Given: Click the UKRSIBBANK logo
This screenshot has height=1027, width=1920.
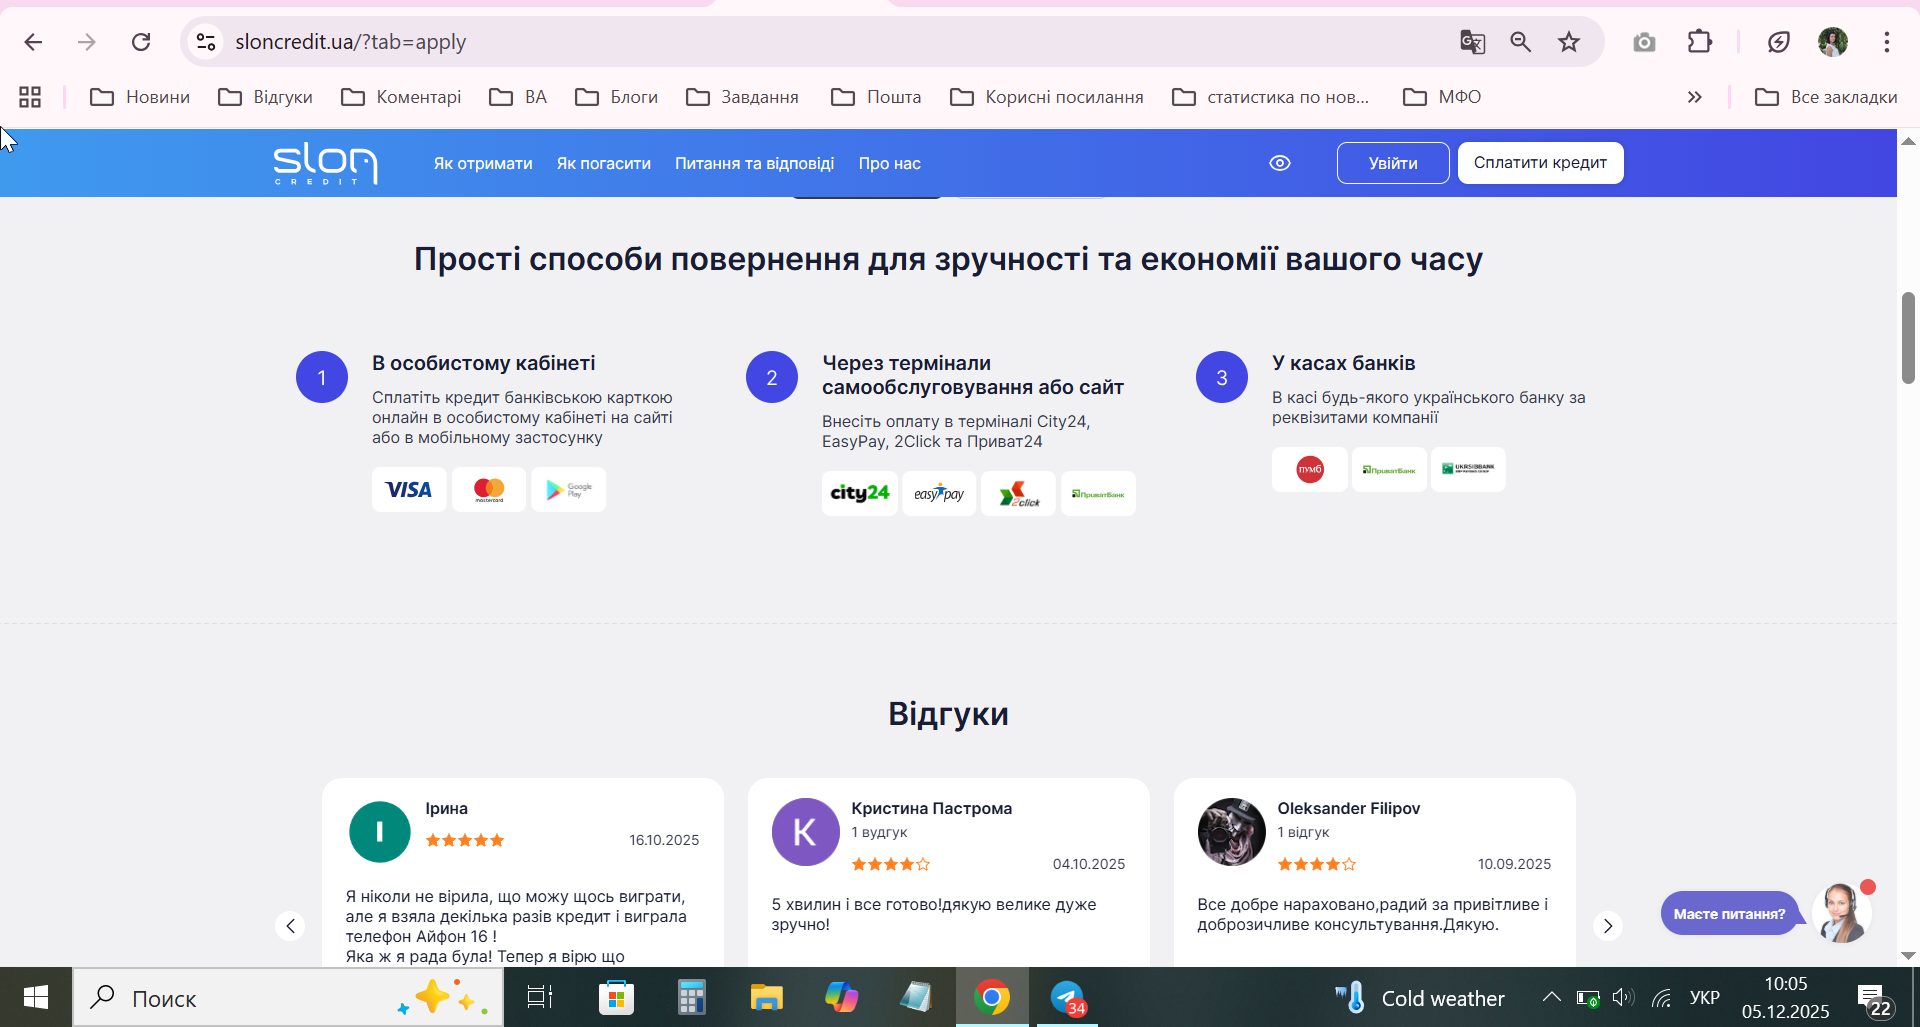Looking at the screenshot, I should point(1468,469).
